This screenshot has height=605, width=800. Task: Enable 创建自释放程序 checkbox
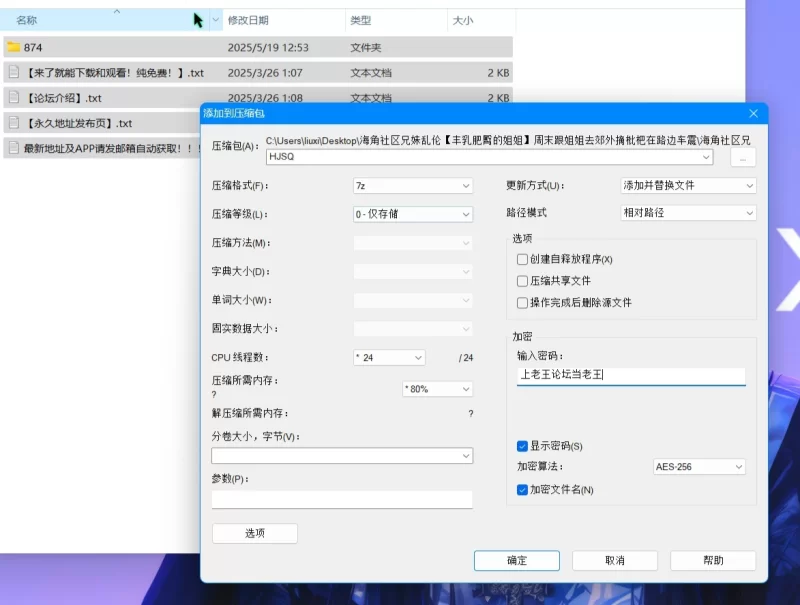pos(522,260)
